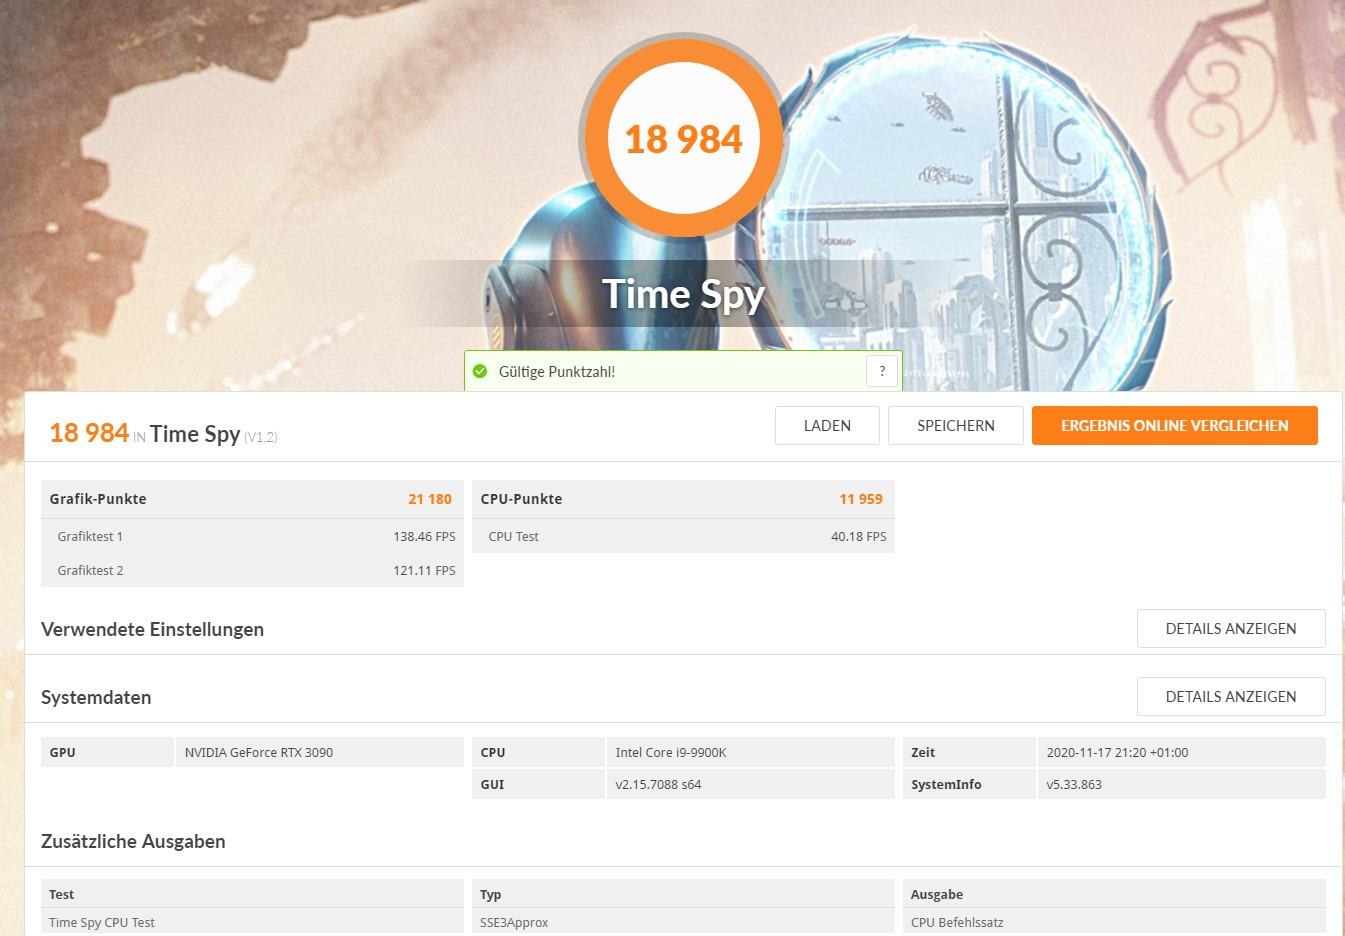Image resolution: width=1345 pixels, height=936 pixels.
Task: Click the SPEICHERN button
Action: (955, 425)
